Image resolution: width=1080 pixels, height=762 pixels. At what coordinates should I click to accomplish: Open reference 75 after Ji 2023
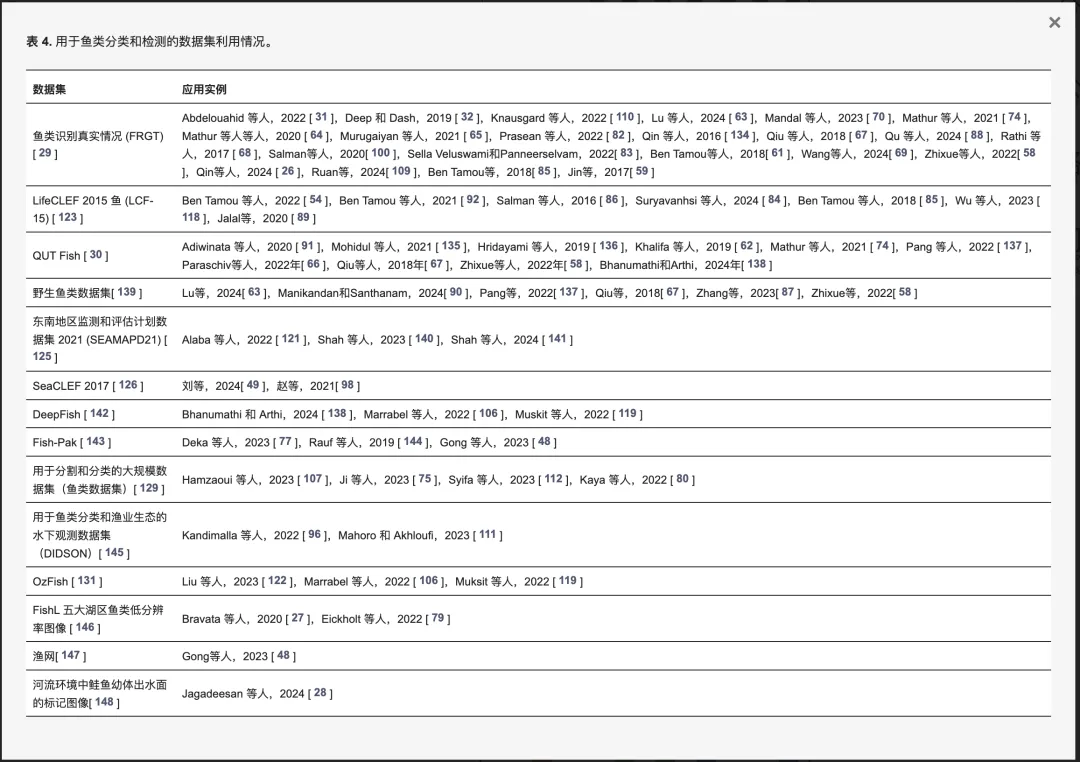[x=425, y=479]
